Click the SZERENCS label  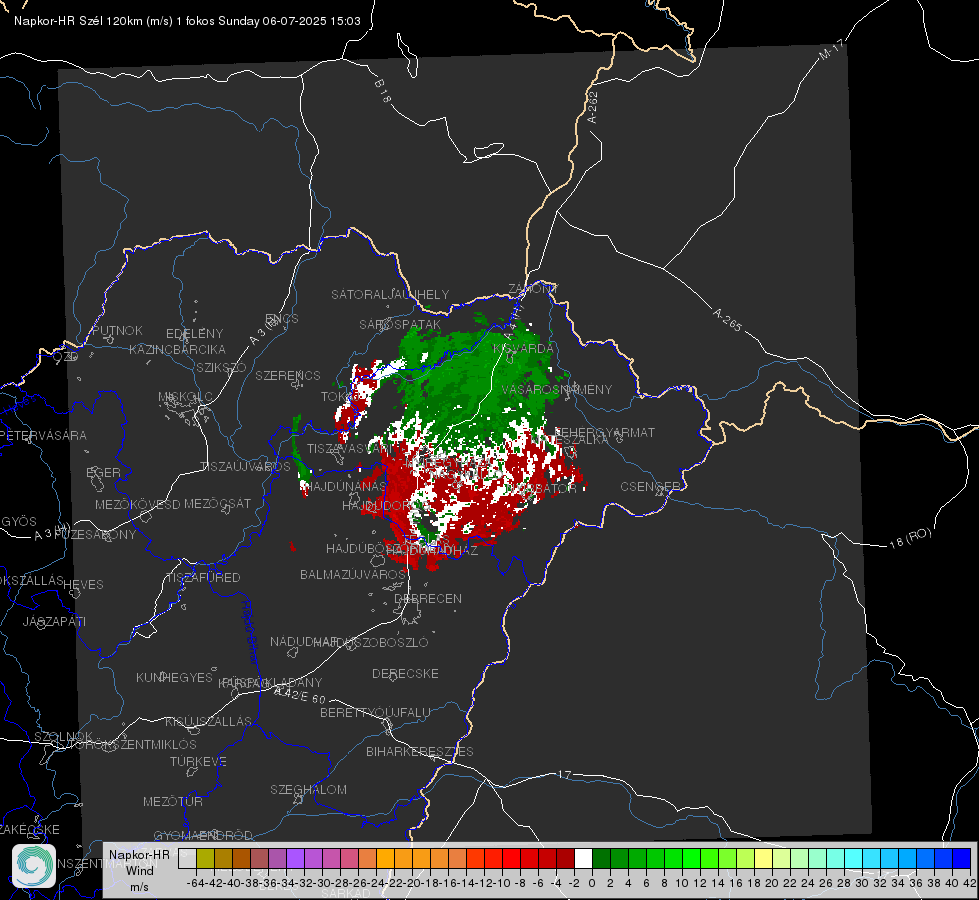point(288,375)
